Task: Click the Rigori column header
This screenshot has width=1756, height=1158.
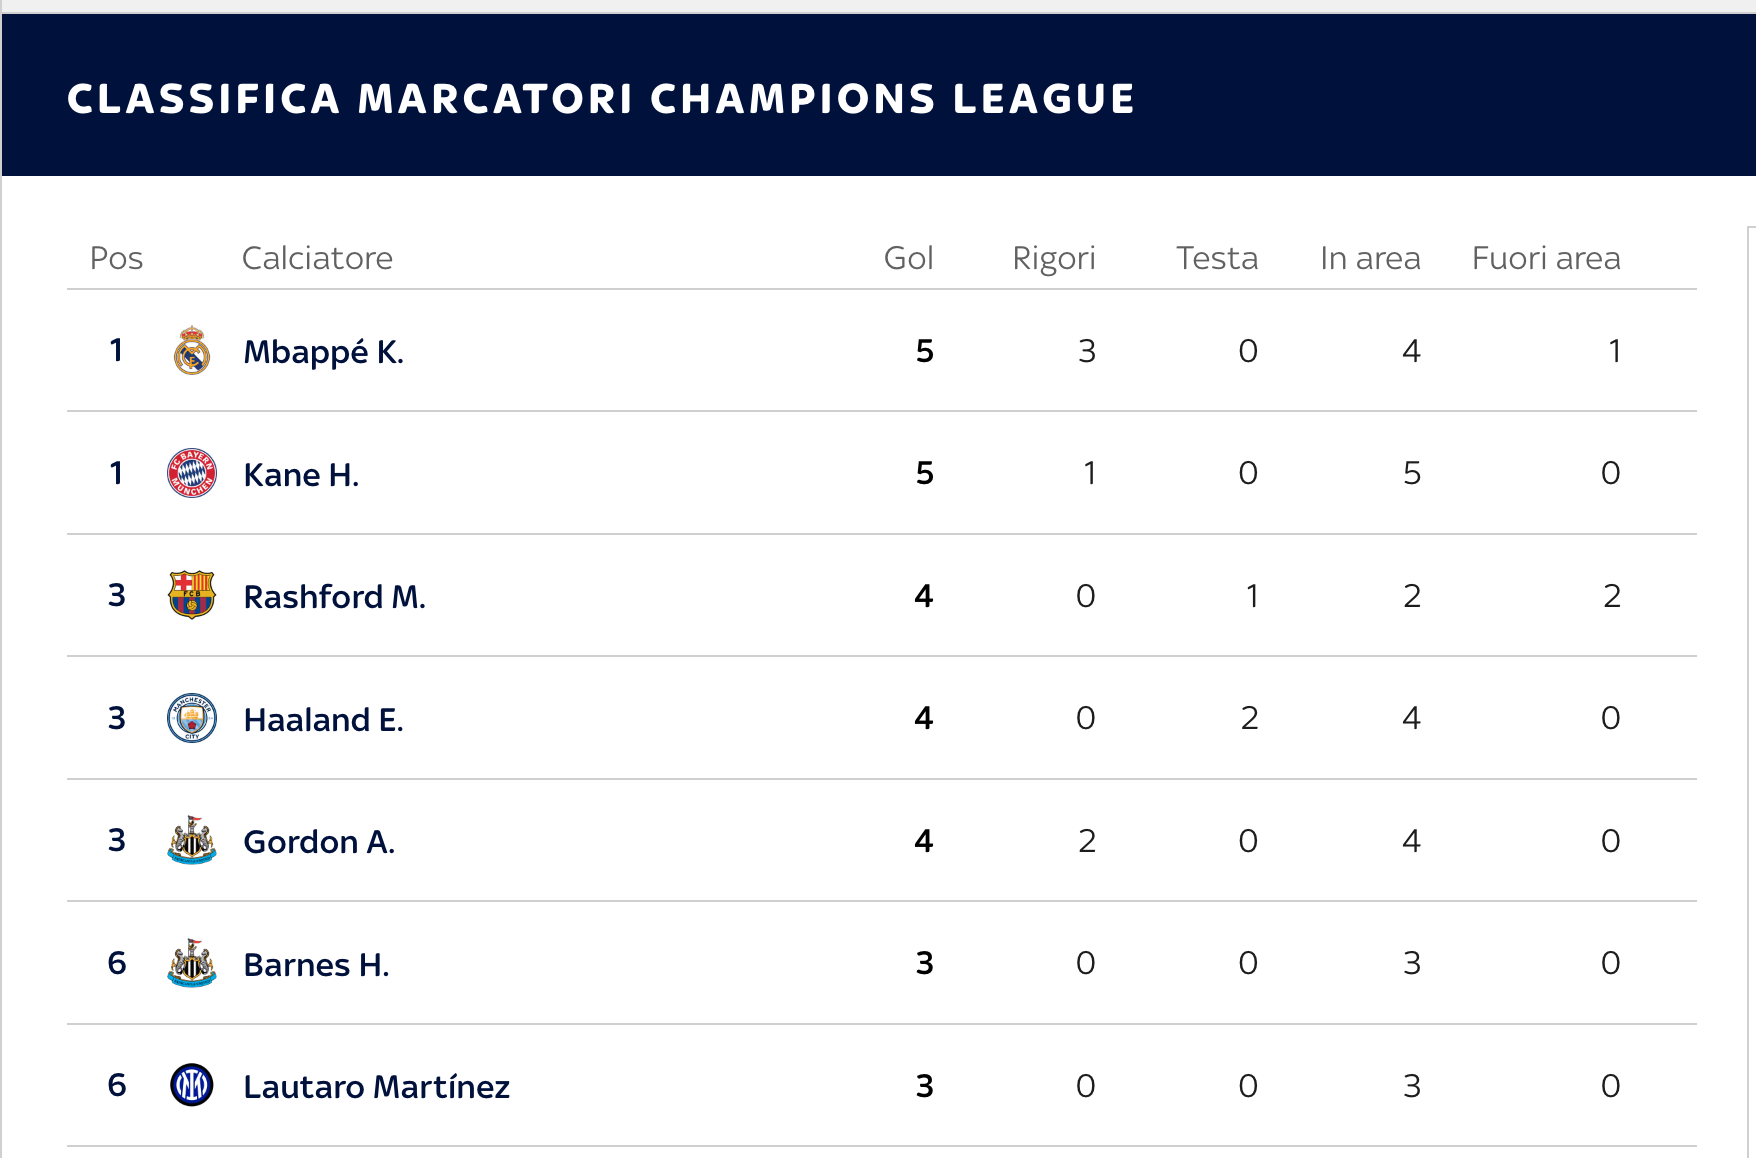Action: pos(1053,258)
